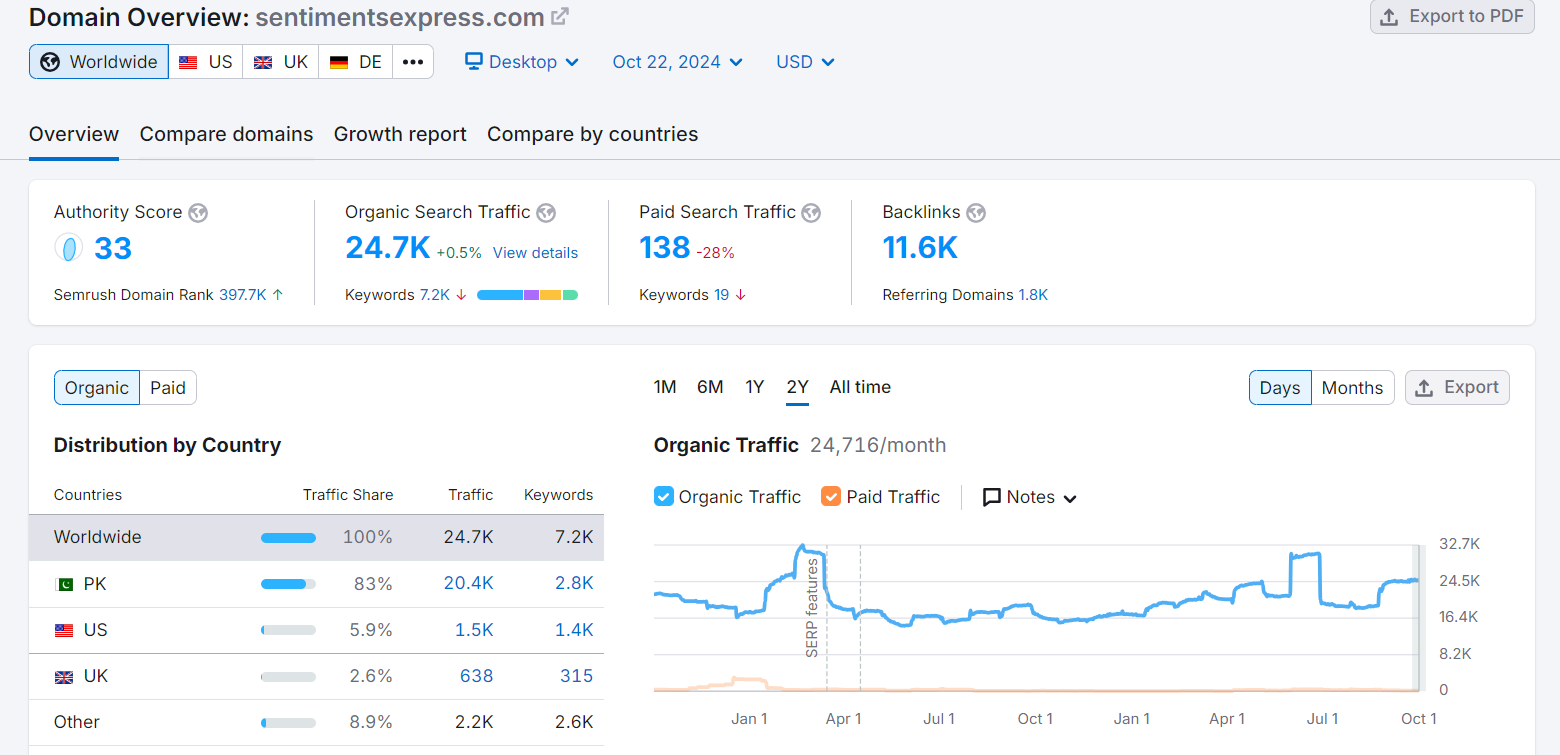Image resolution: width=1560 pixels, height=755 pixels.
Task: Switch to Compare by countries tab
Action: coord(592,134)
